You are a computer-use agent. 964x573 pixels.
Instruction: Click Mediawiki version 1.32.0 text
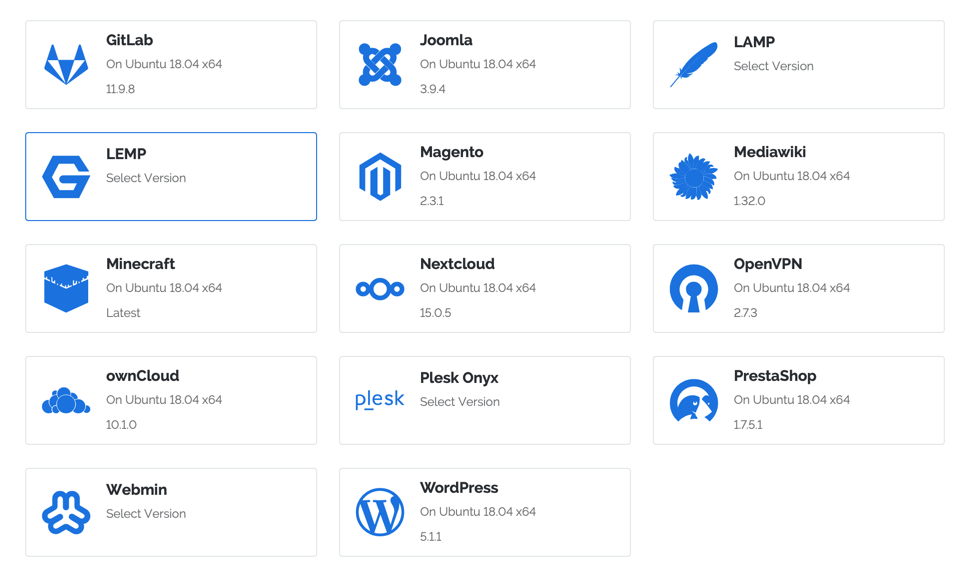749,201
